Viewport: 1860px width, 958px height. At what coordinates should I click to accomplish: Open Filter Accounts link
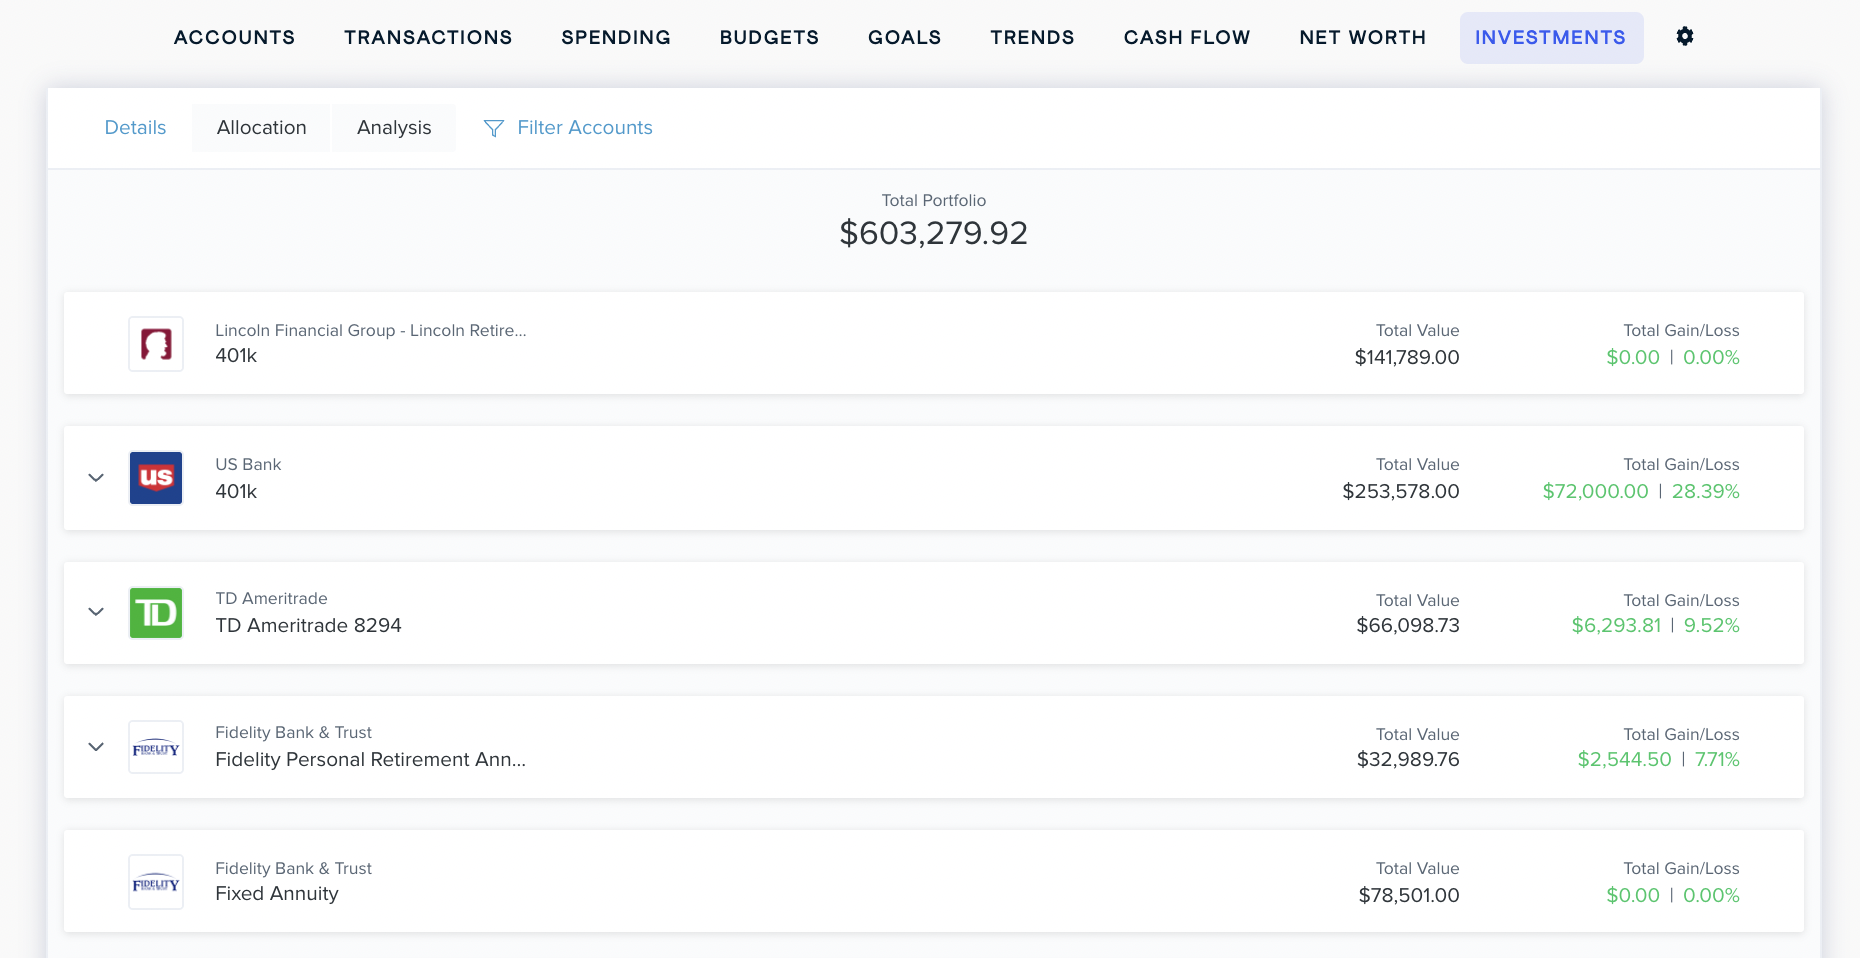pyautogui.click(x=584, y=128)
